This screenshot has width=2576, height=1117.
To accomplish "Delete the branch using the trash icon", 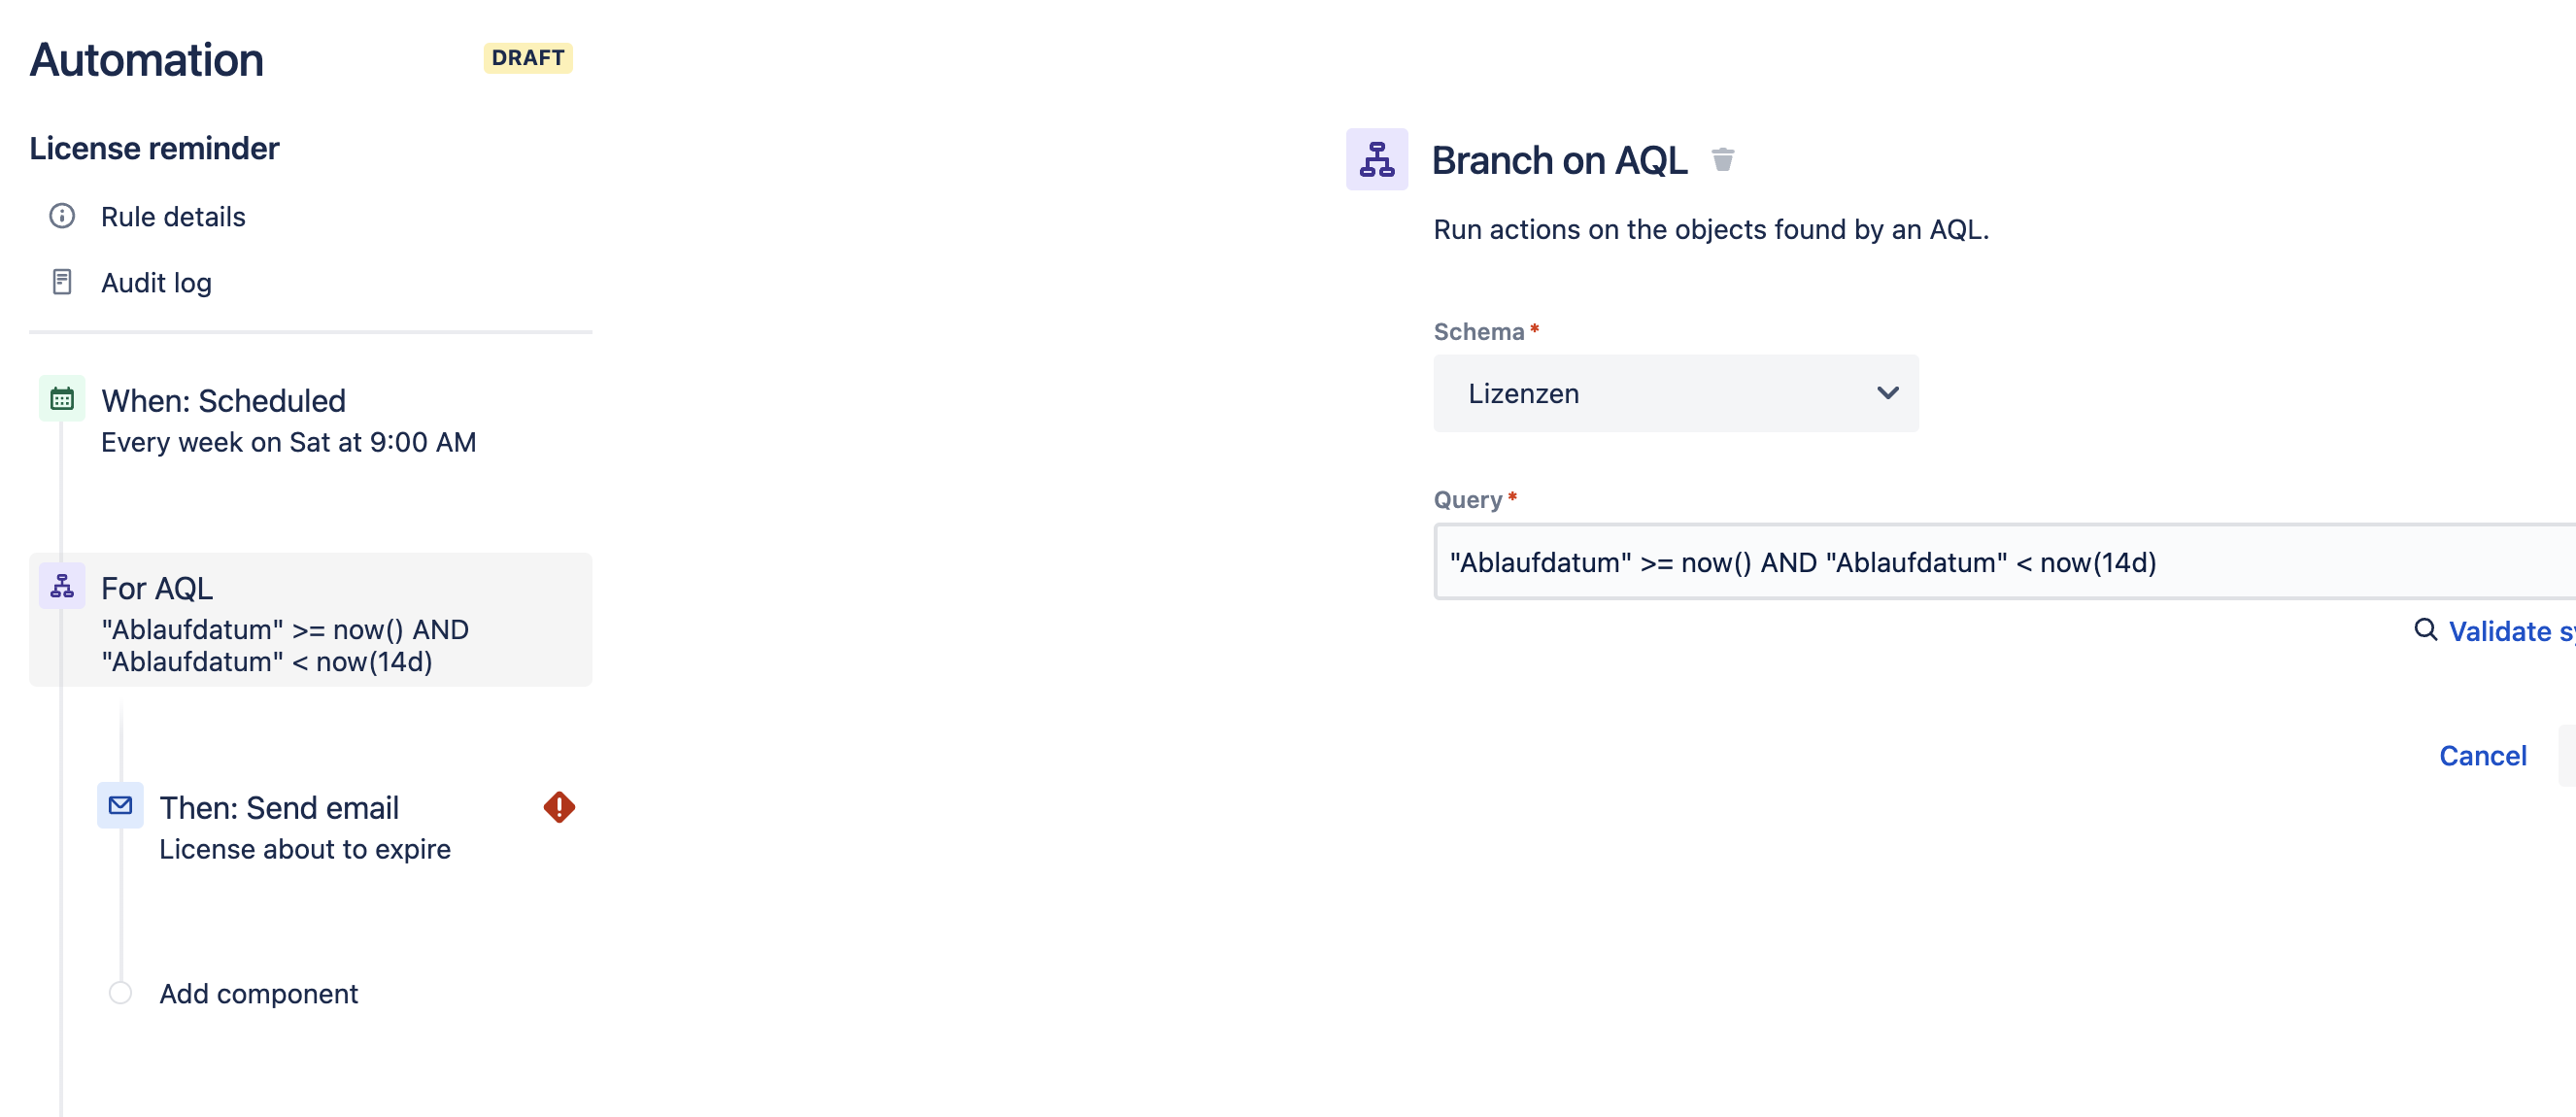I will 1723,159.
